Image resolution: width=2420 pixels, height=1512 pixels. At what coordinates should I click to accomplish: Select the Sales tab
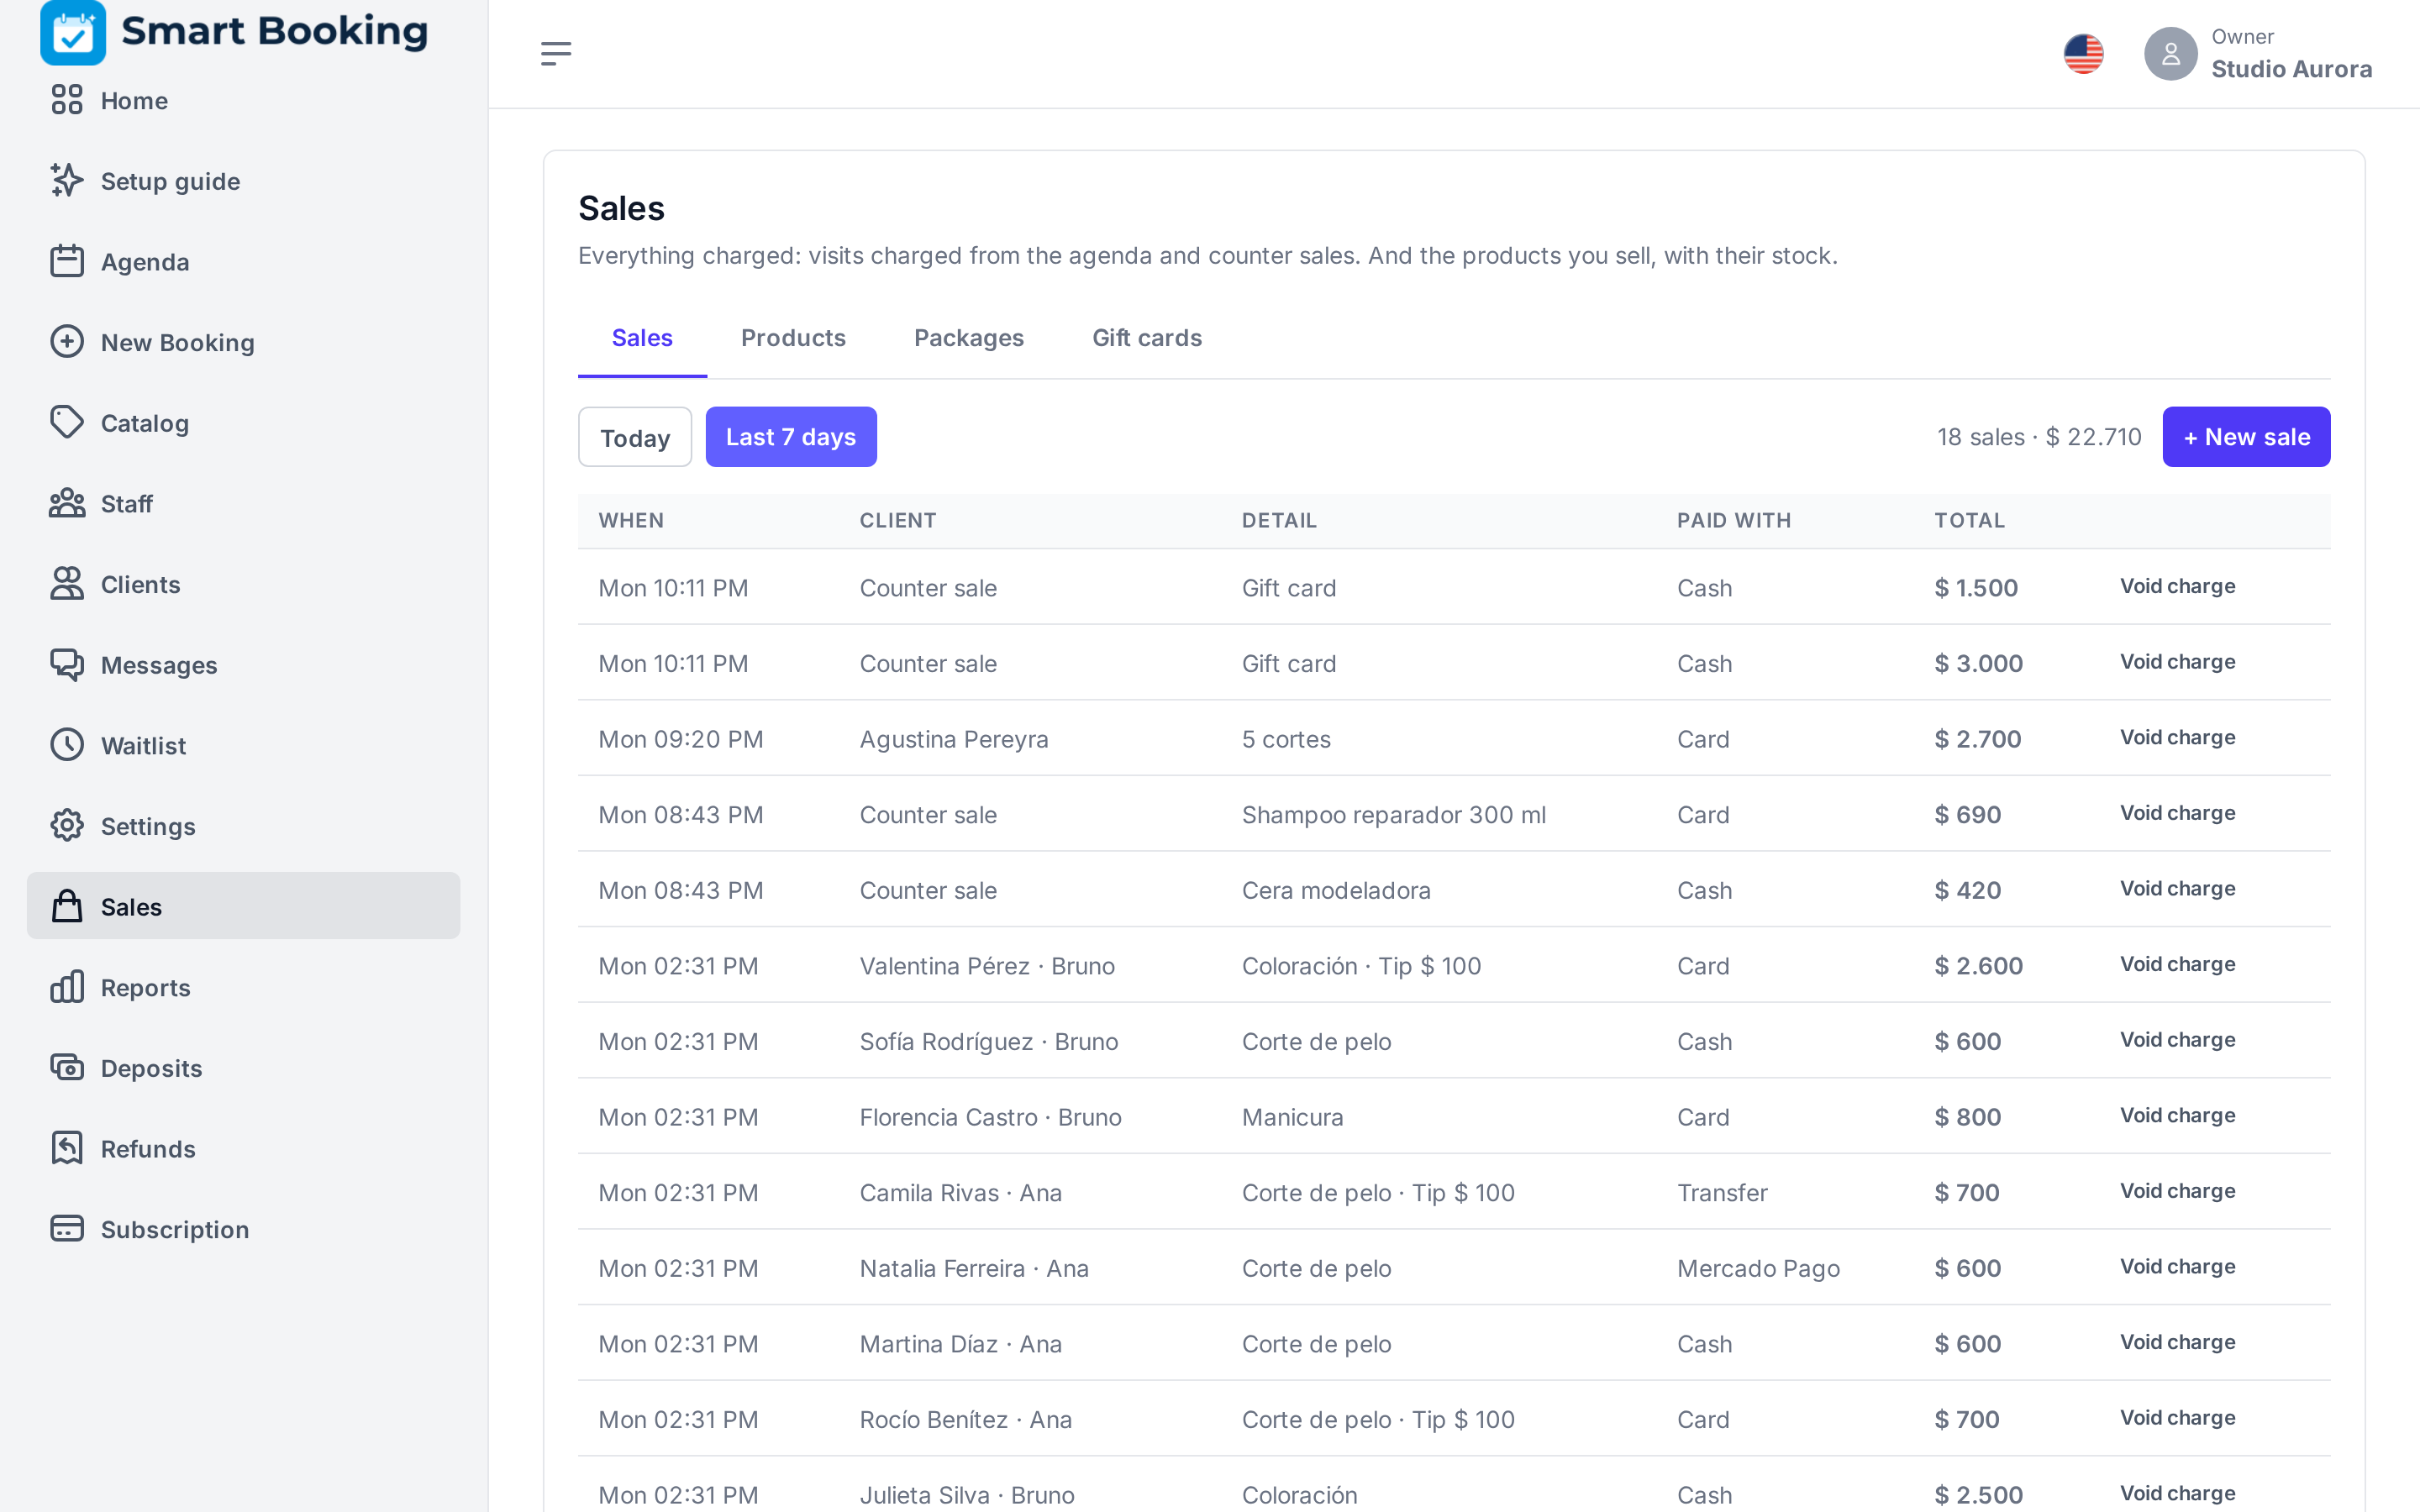coord(642,338)
